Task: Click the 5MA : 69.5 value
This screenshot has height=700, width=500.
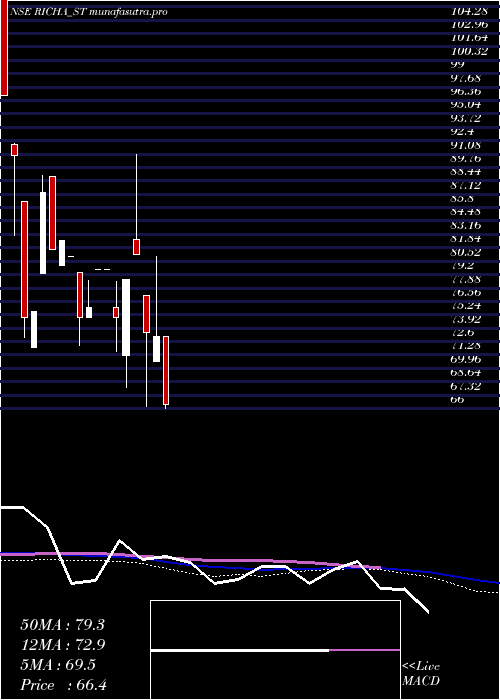Action: pyautogui.click(x=58, y=665)
